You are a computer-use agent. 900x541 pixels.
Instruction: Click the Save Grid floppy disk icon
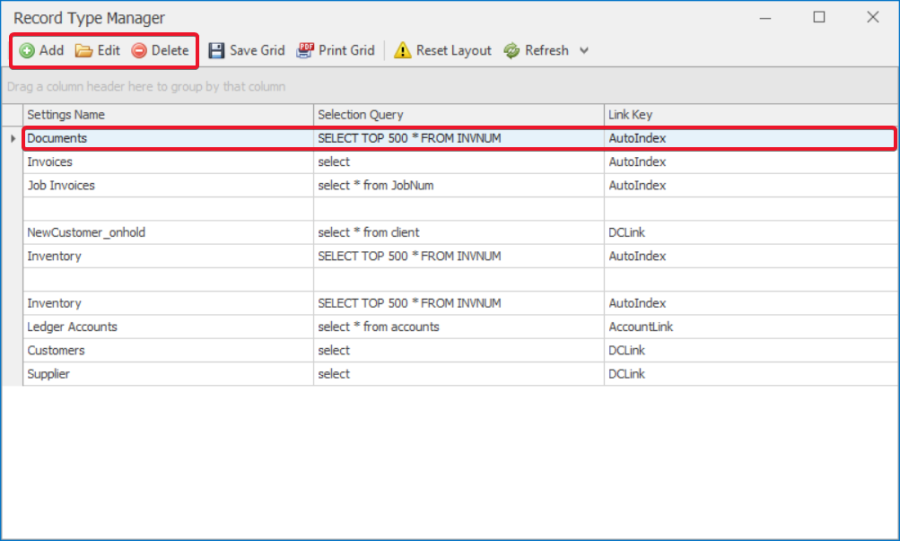tap(216, 51)
